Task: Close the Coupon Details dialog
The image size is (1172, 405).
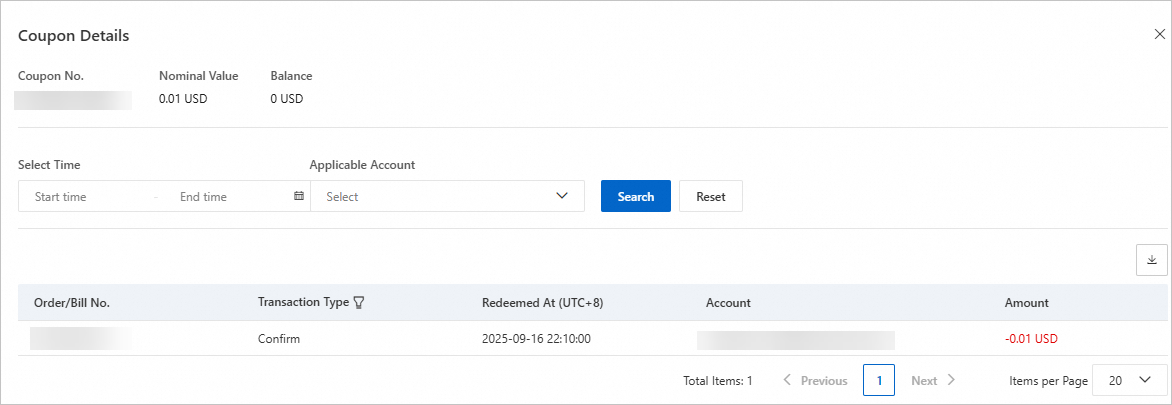Action: [x=1159, y=34]
